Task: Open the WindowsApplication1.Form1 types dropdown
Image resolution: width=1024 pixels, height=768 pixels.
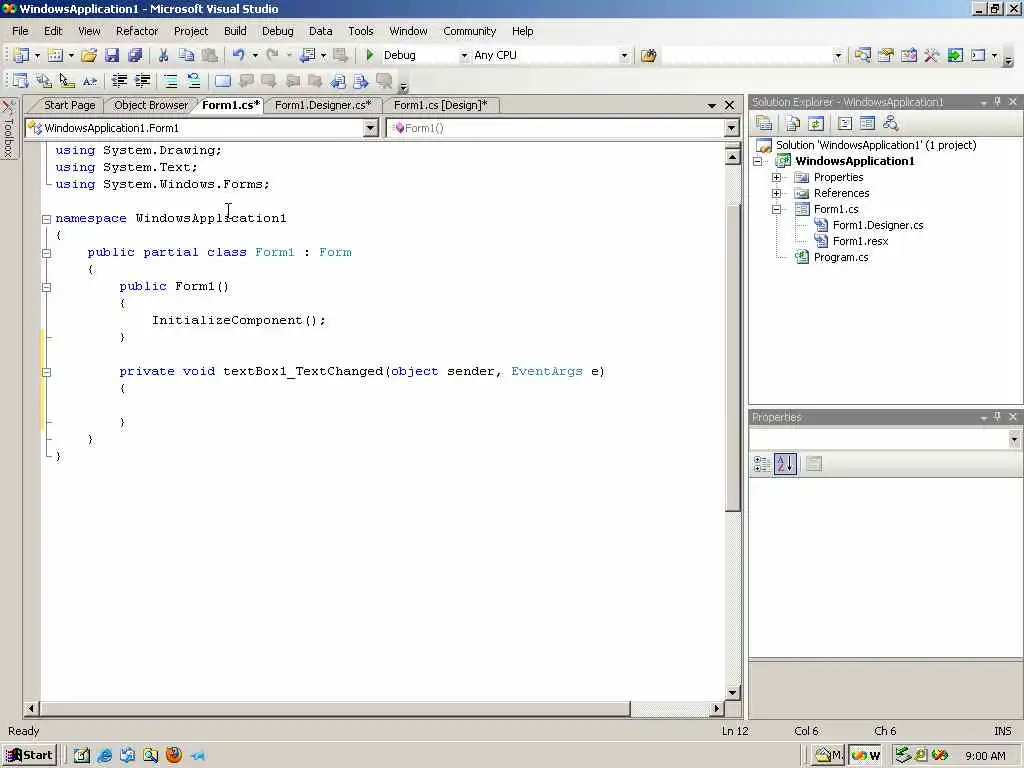Action: [370, 128]
